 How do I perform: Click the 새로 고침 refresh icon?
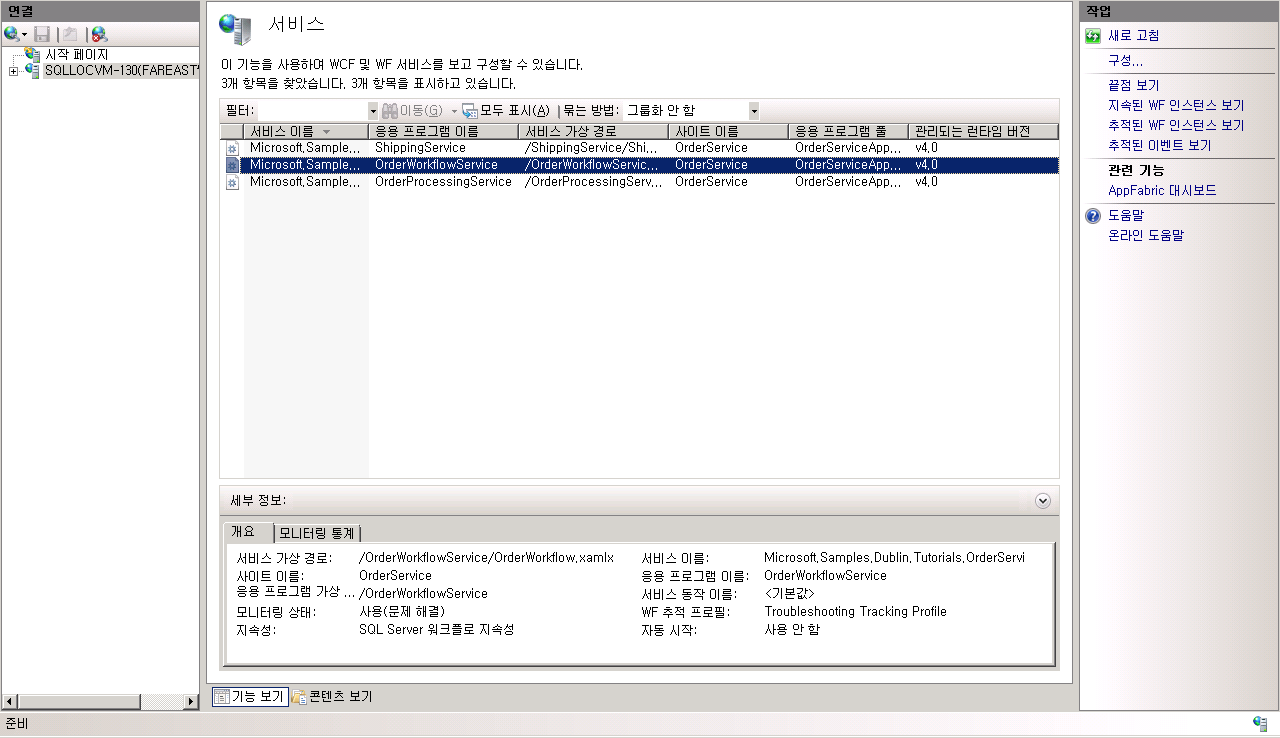(x=1093, y=36)
